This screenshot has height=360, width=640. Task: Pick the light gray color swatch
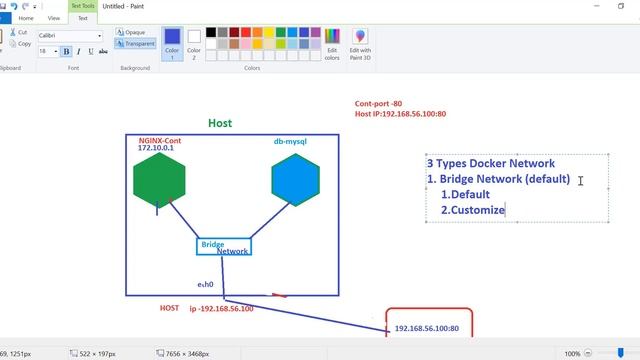pos(222,44)
